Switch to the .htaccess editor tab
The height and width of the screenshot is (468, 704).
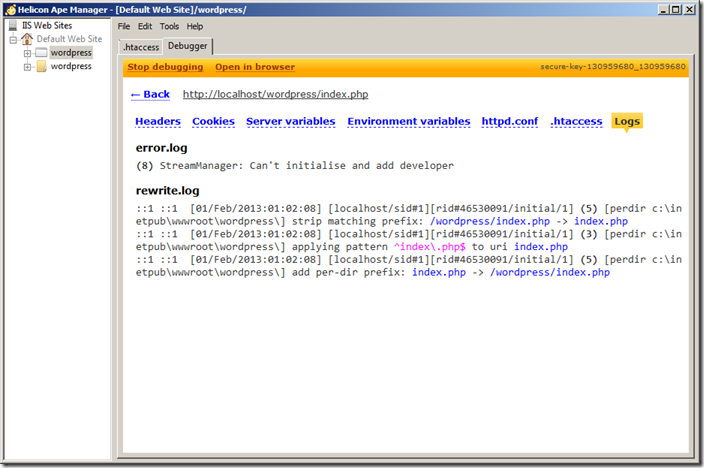coord(141,47)
